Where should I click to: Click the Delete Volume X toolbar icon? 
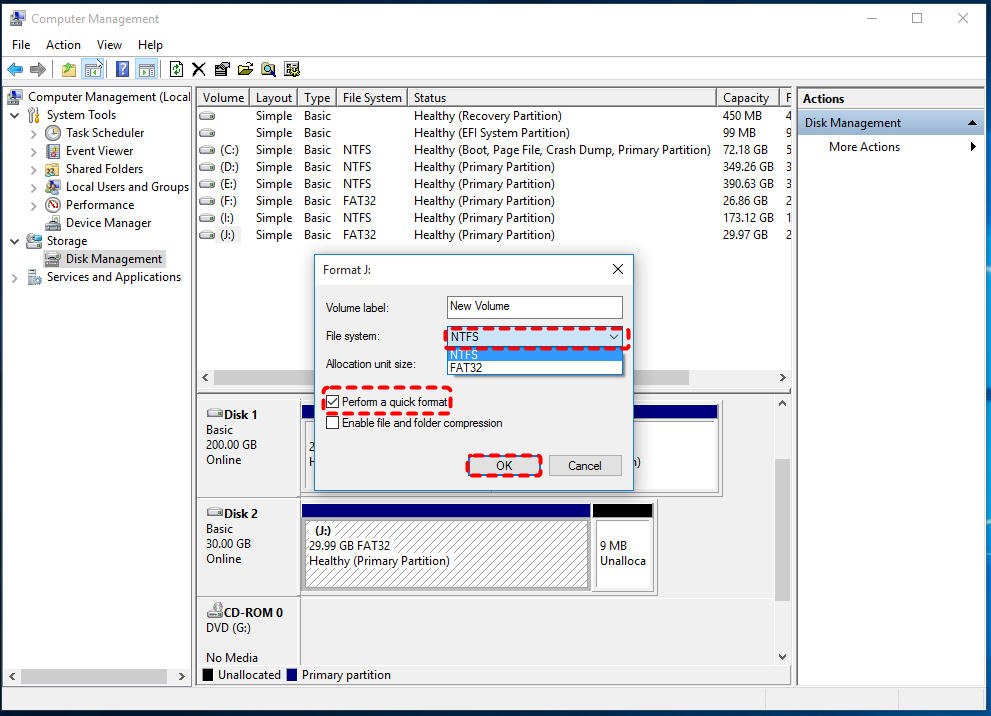click(x=199, y=68)
